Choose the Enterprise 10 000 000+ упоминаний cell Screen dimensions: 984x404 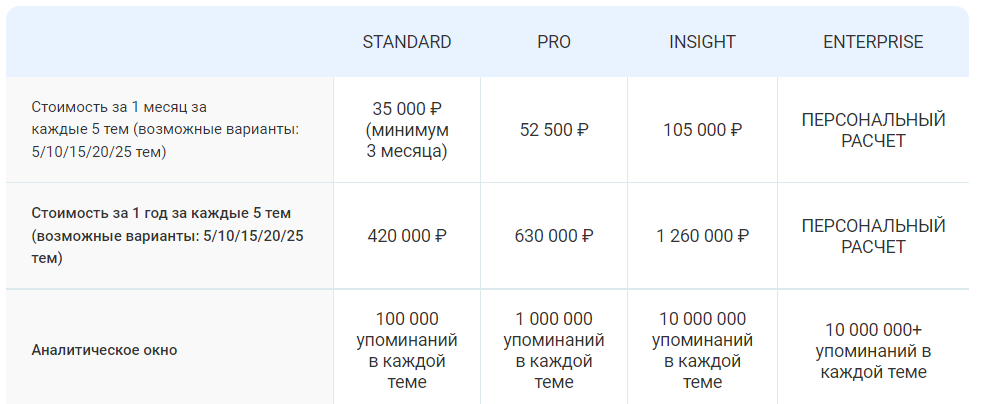[x=873, y=351]
